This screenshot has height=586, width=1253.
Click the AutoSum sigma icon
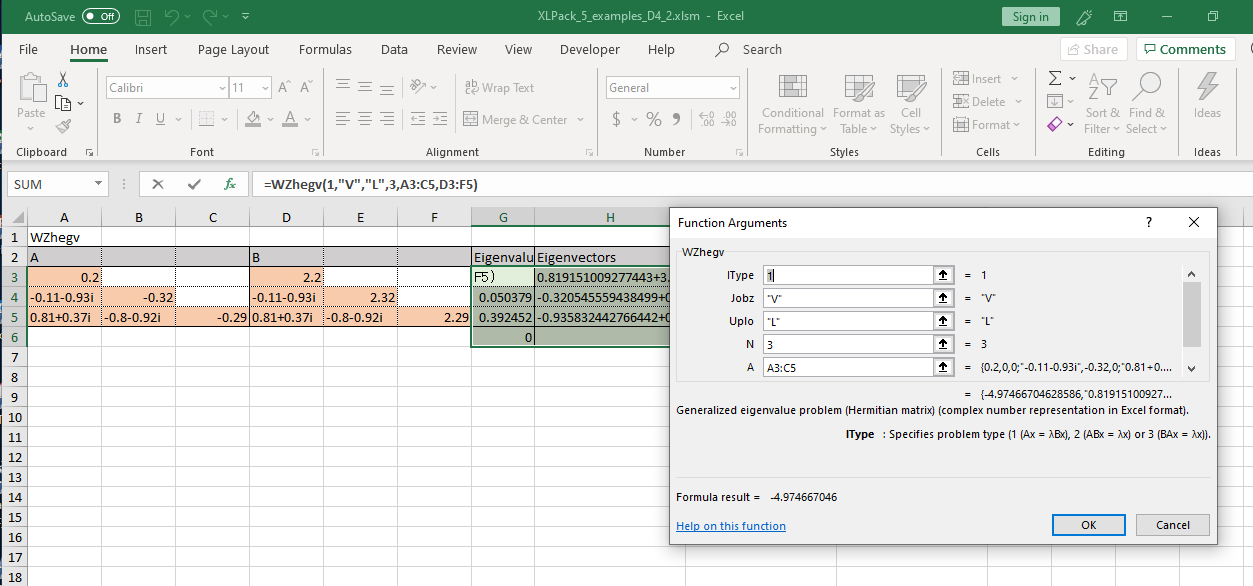pos(1055,79)
